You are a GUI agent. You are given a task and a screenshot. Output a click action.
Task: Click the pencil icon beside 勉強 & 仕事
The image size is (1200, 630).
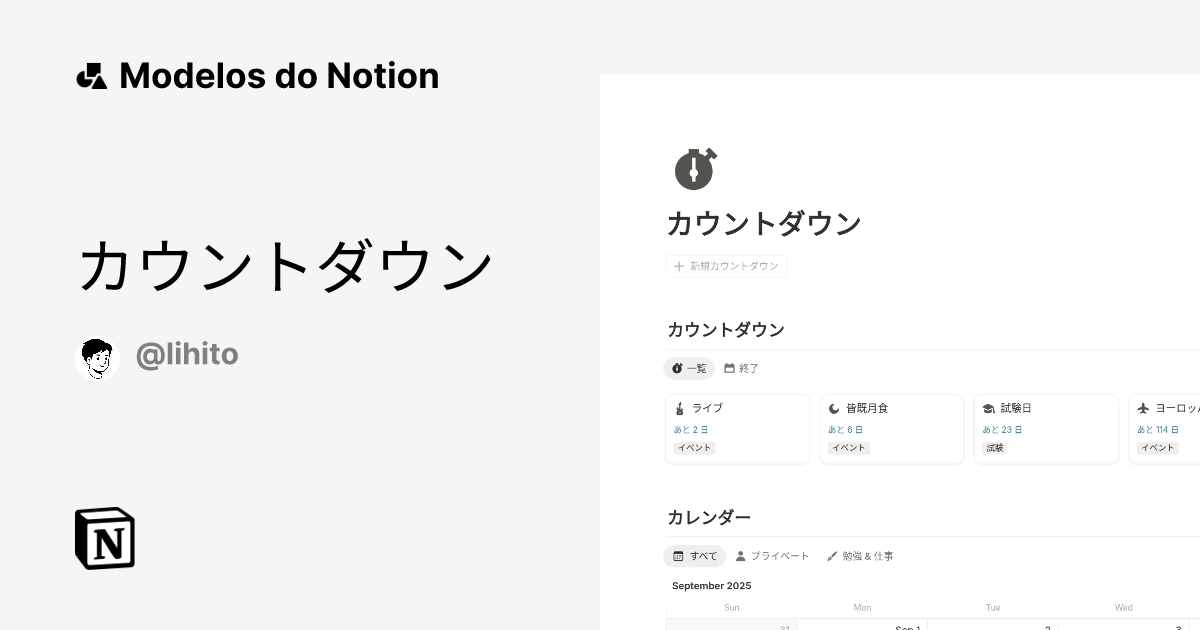(831, 555)
